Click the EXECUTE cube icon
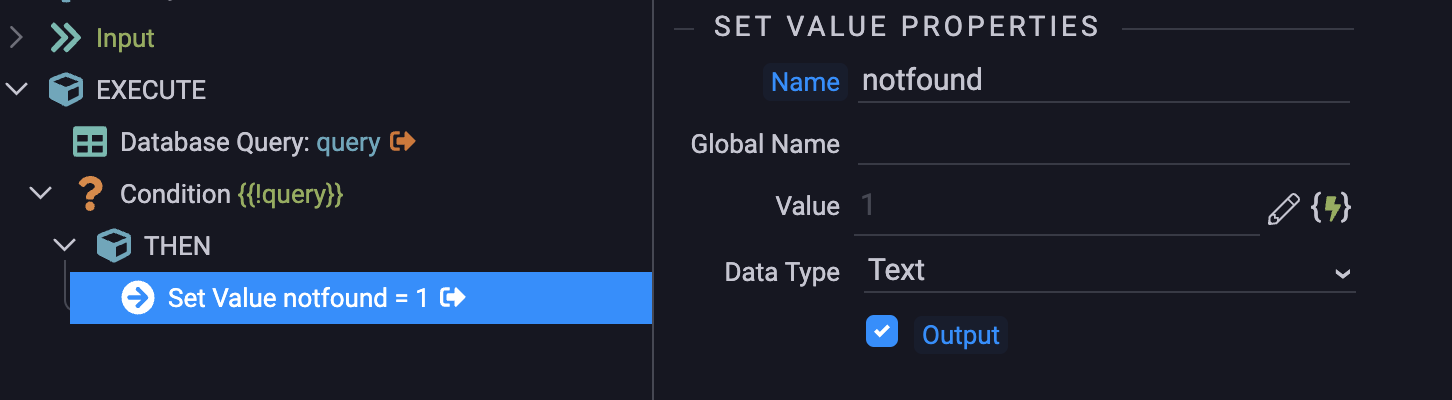Image resolution: width=1452 pixels, height=400 pixels. tap(65, 90)
